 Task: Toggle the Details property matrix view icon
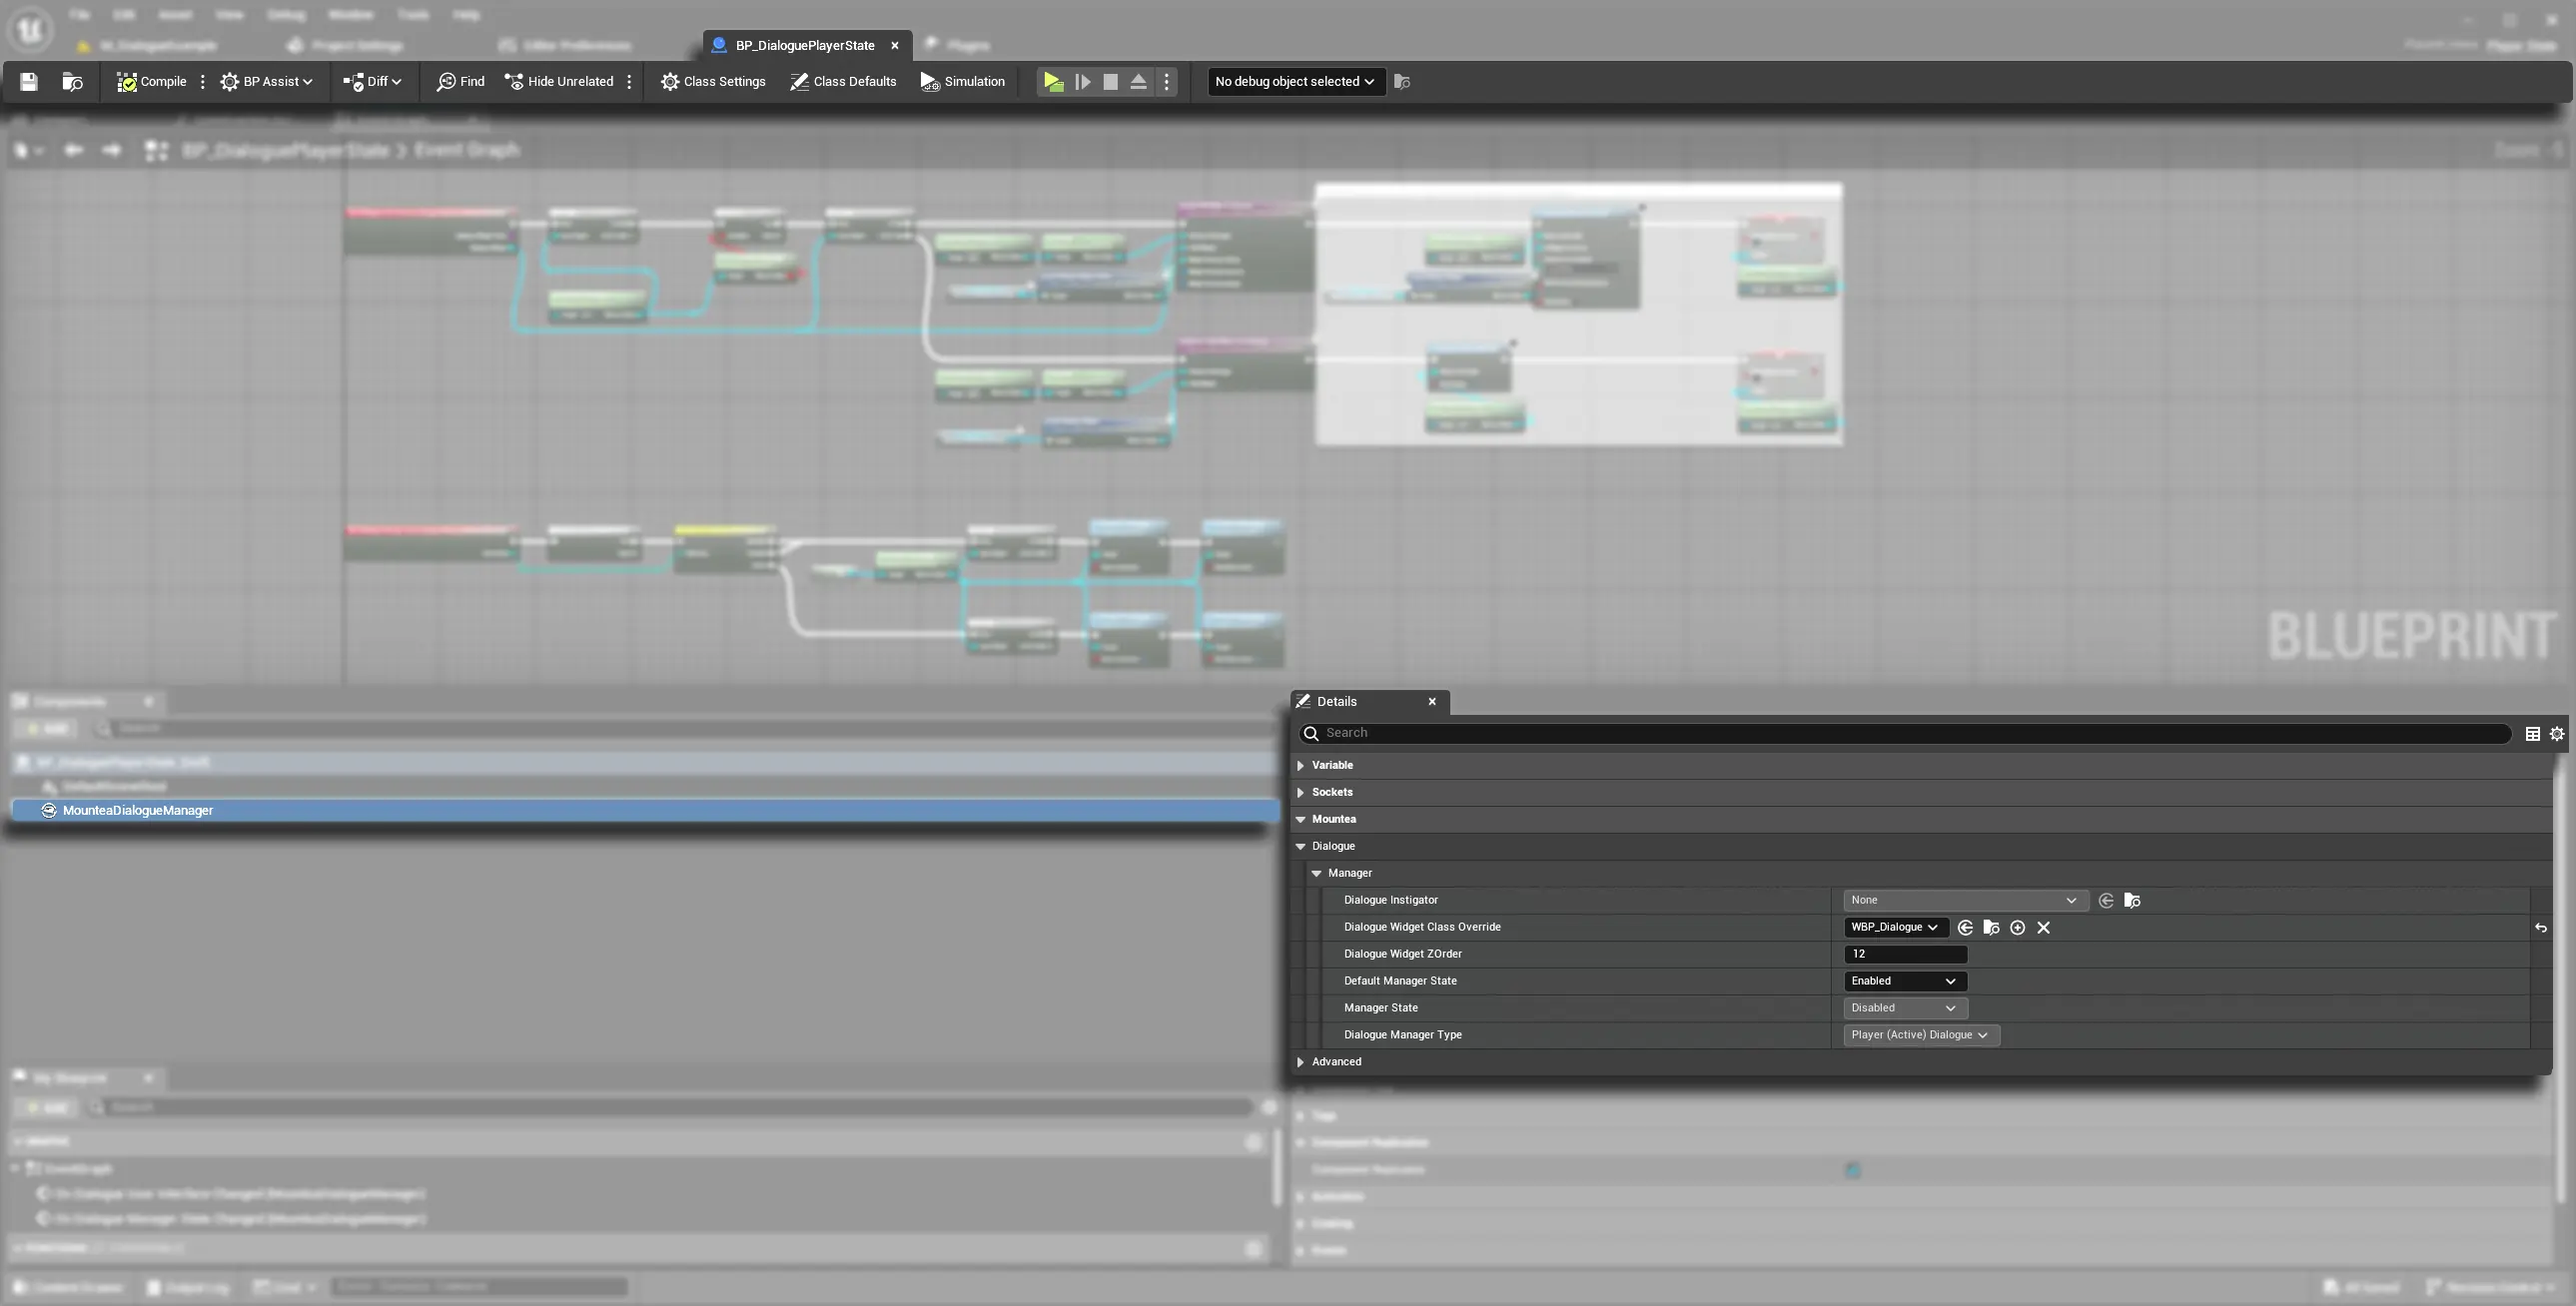[x=2532, y=734]
